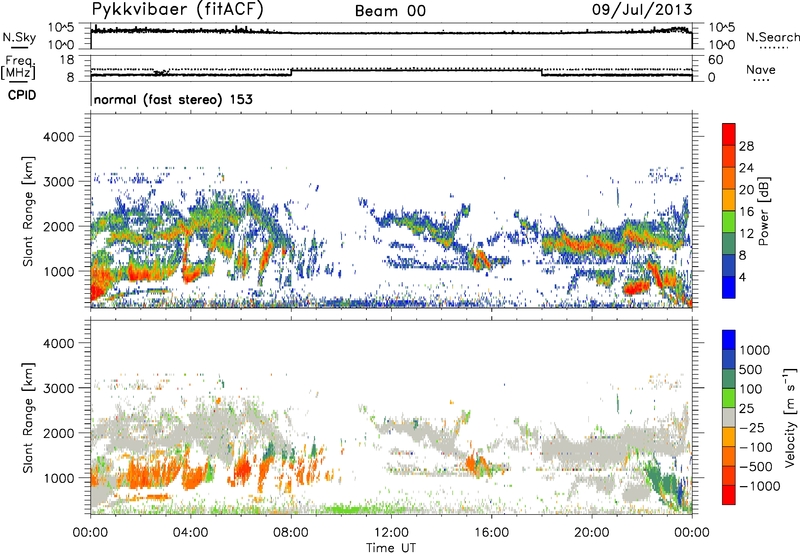
Task: Click the "Nave" legend label
Action: coord(761,70)
